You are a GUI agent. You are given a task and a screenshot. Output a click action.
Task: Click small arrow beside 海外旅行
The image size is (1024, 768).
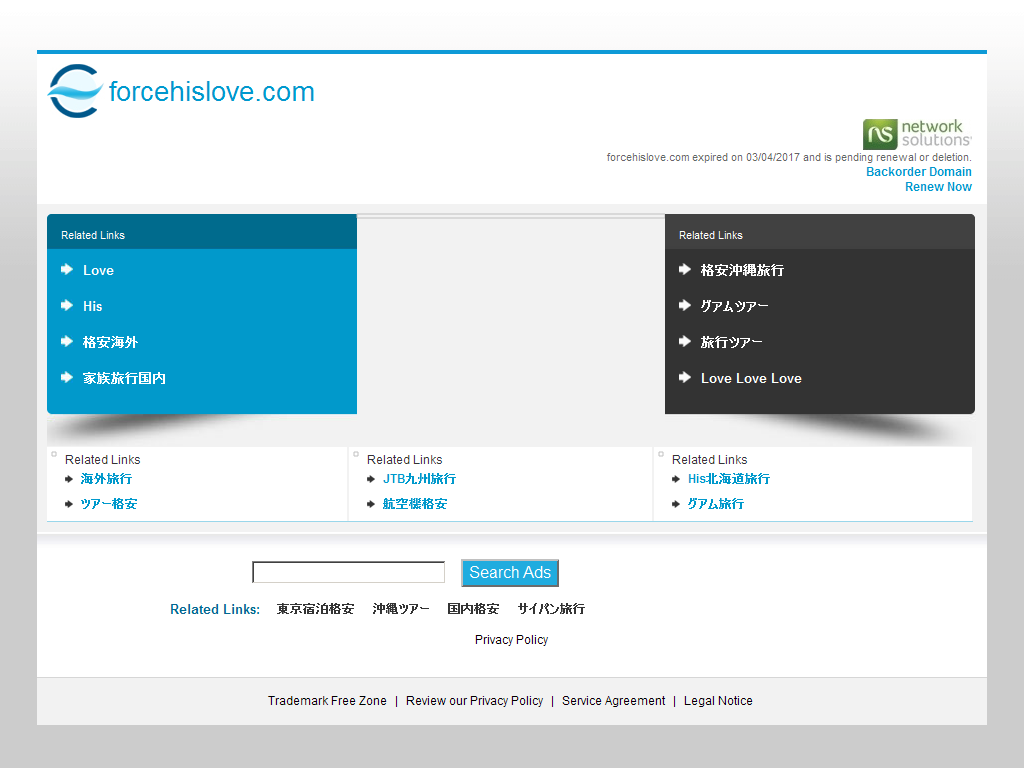(x=69, y=479)
